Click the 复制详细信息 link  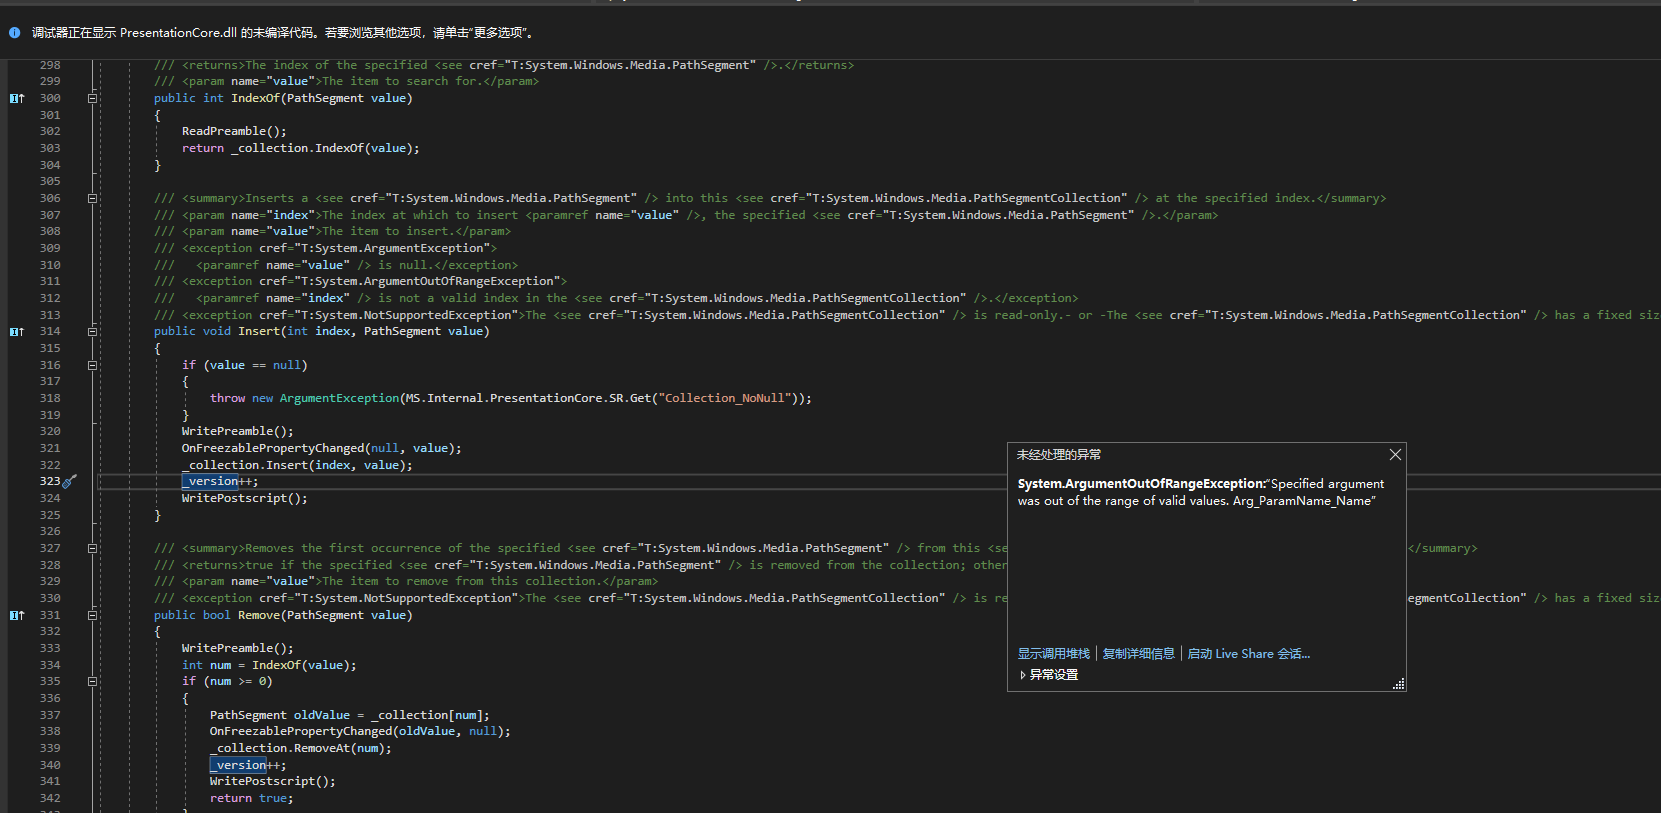(1139, 654)
